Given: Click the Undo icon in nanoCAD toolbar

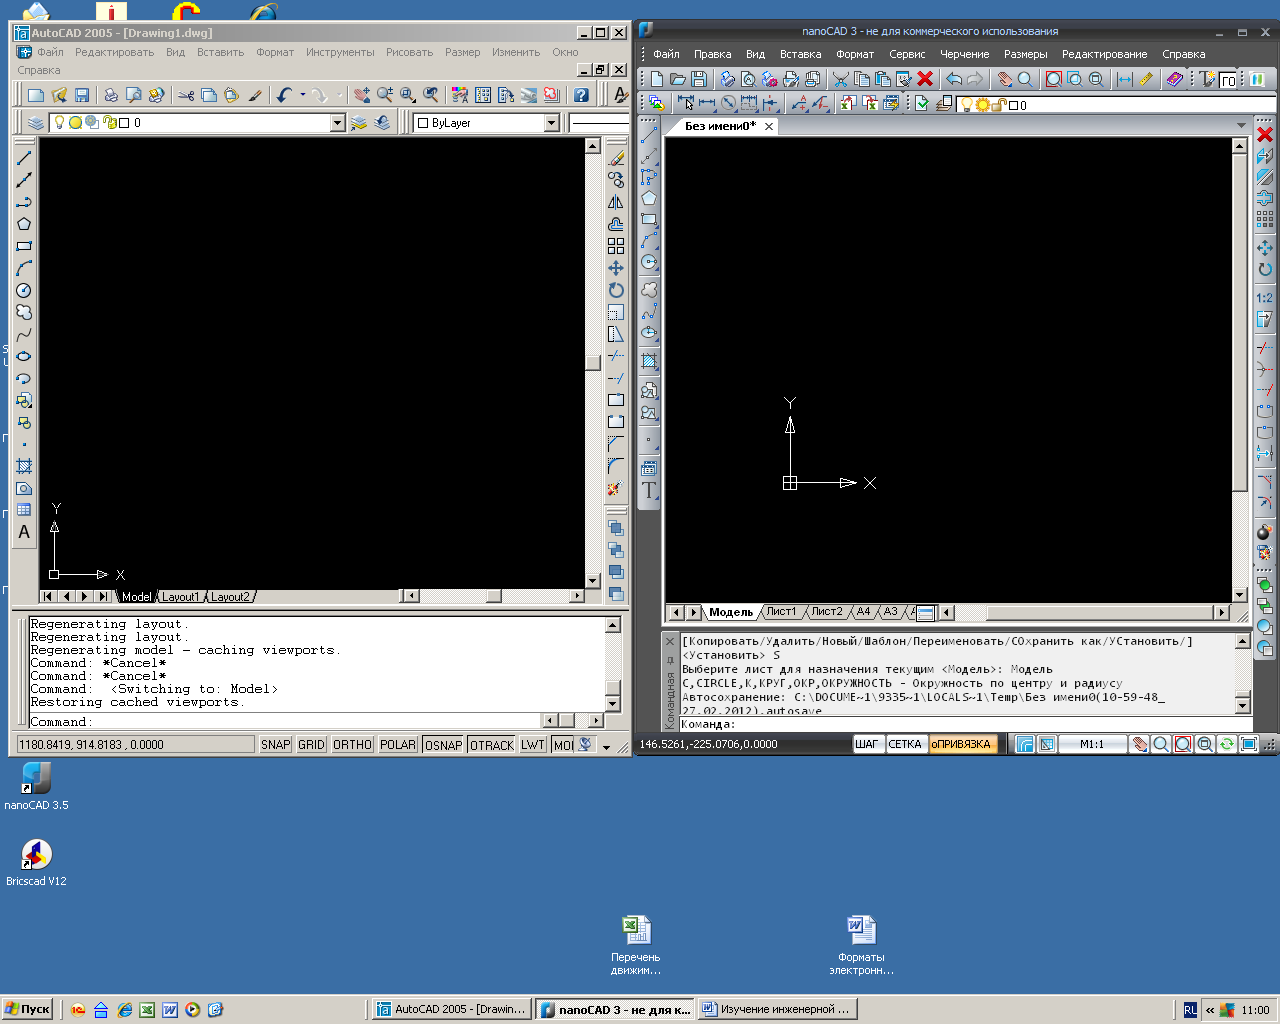Looking at the screenshot, I should 953,79.
